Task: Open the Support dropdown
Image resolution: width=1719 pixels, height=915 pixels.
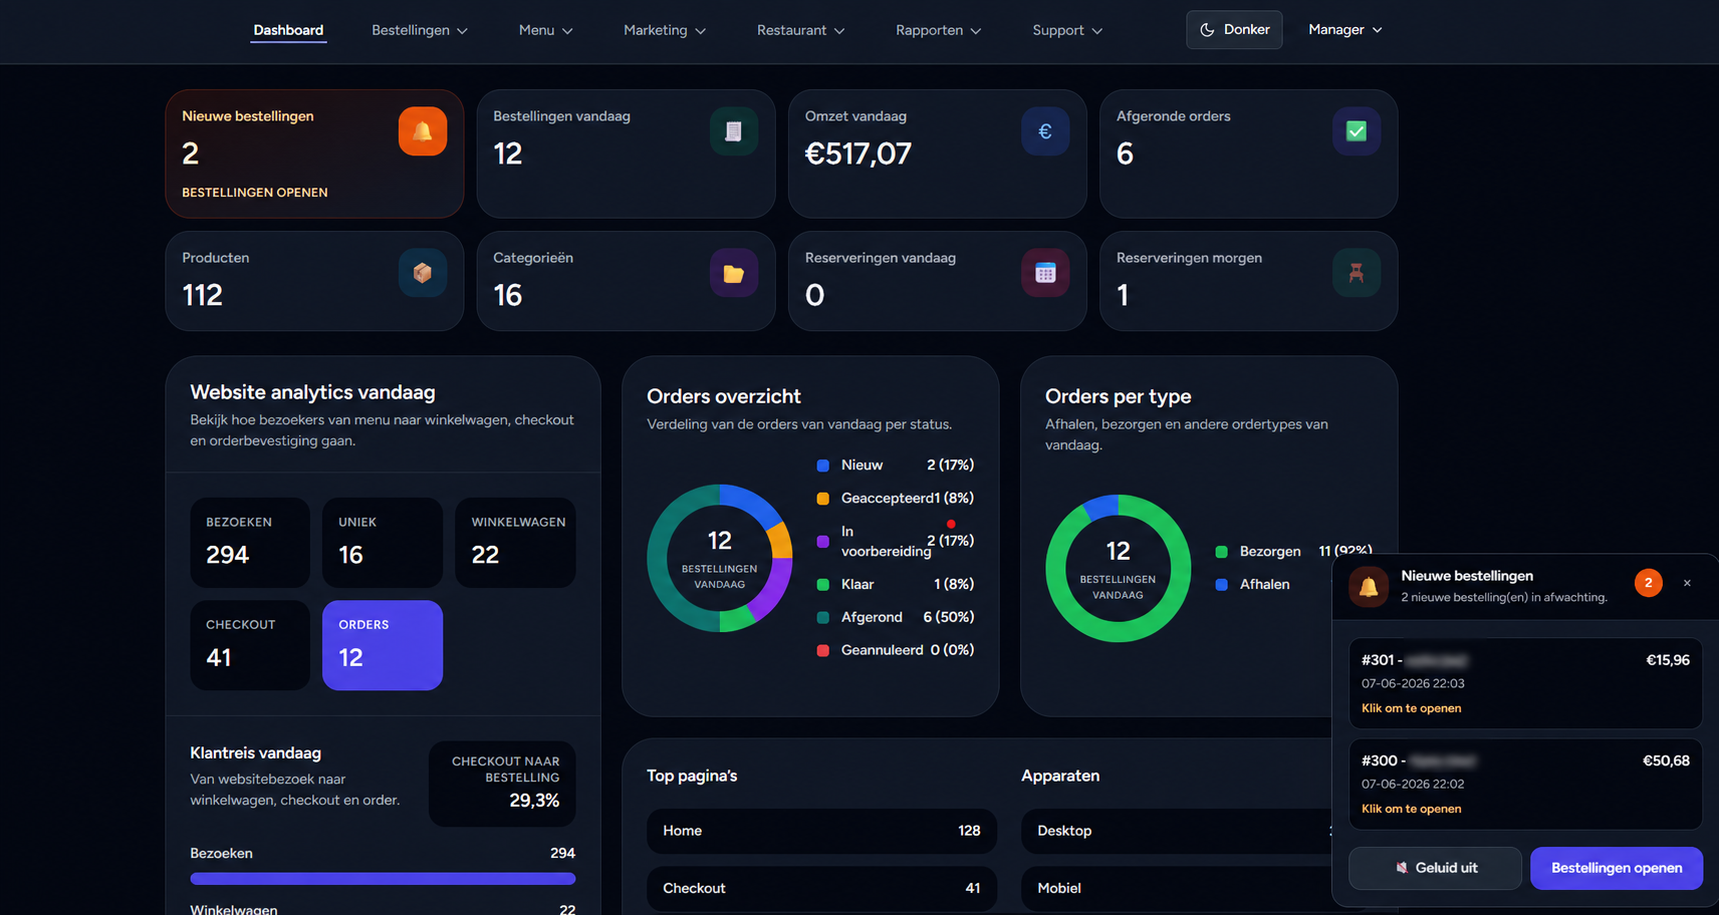Action: 1068,30
